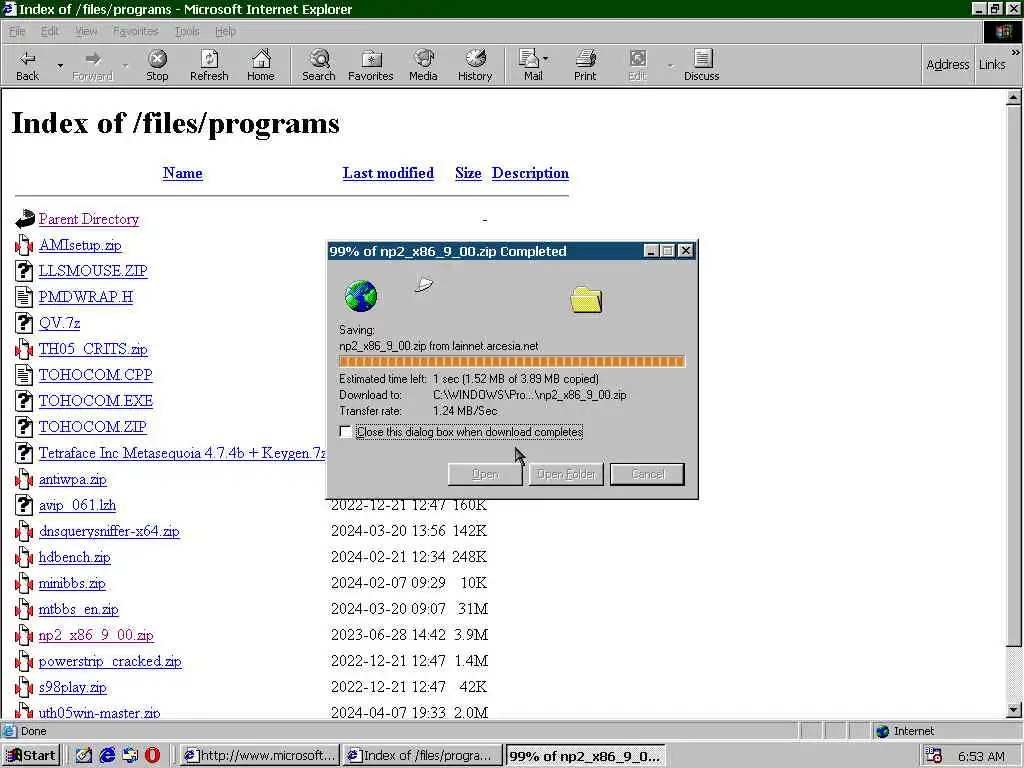1024x768 pixels.
Task: Open Discuss toolbar button
Action: tap(701, 65)
